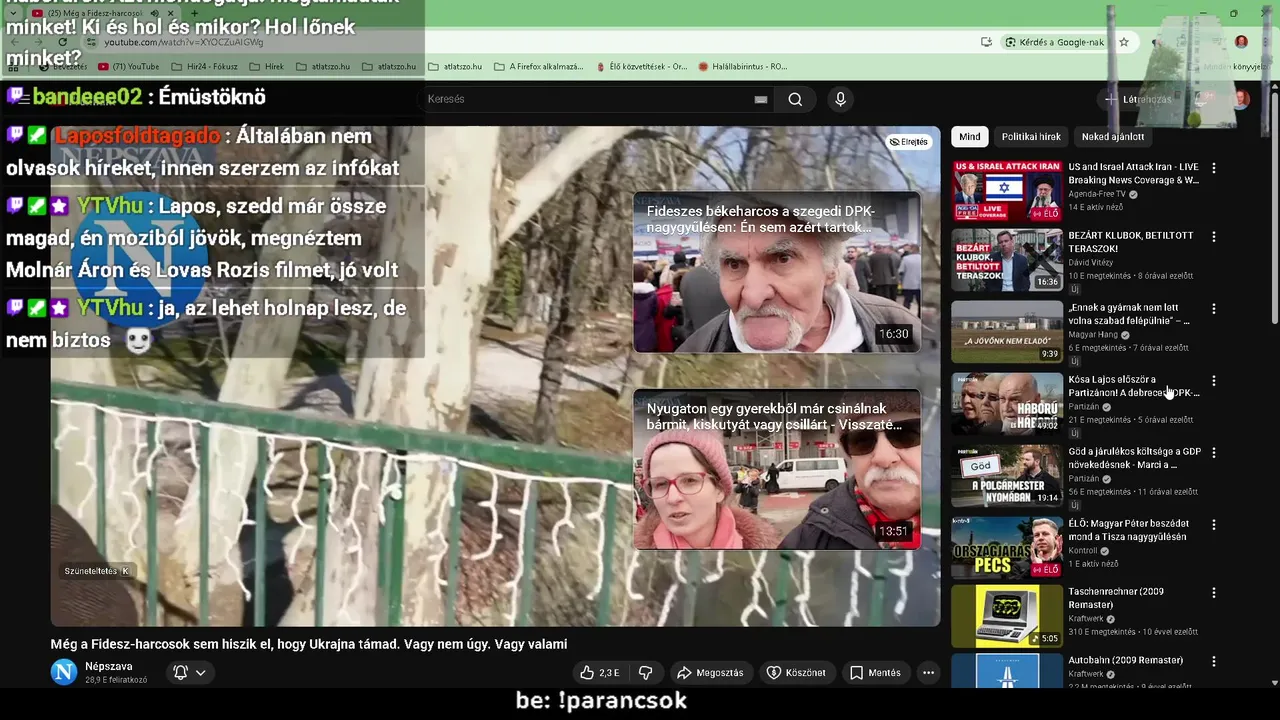The width and height of the screenshot is (1280, 720).
Task: Select the Politikai hírek filter chip
Action: [x=1031, y=137]
